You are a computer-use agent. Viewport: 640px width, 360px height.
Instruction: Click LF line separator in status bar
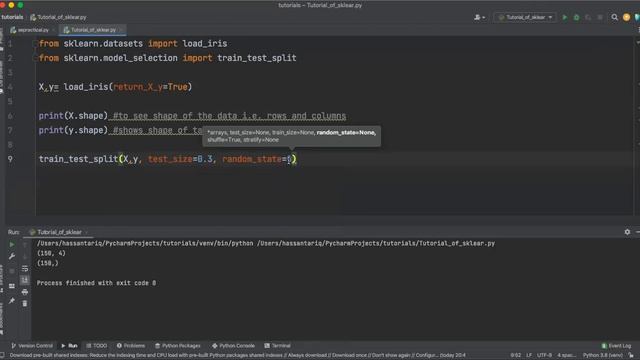(x=529, y=356)
